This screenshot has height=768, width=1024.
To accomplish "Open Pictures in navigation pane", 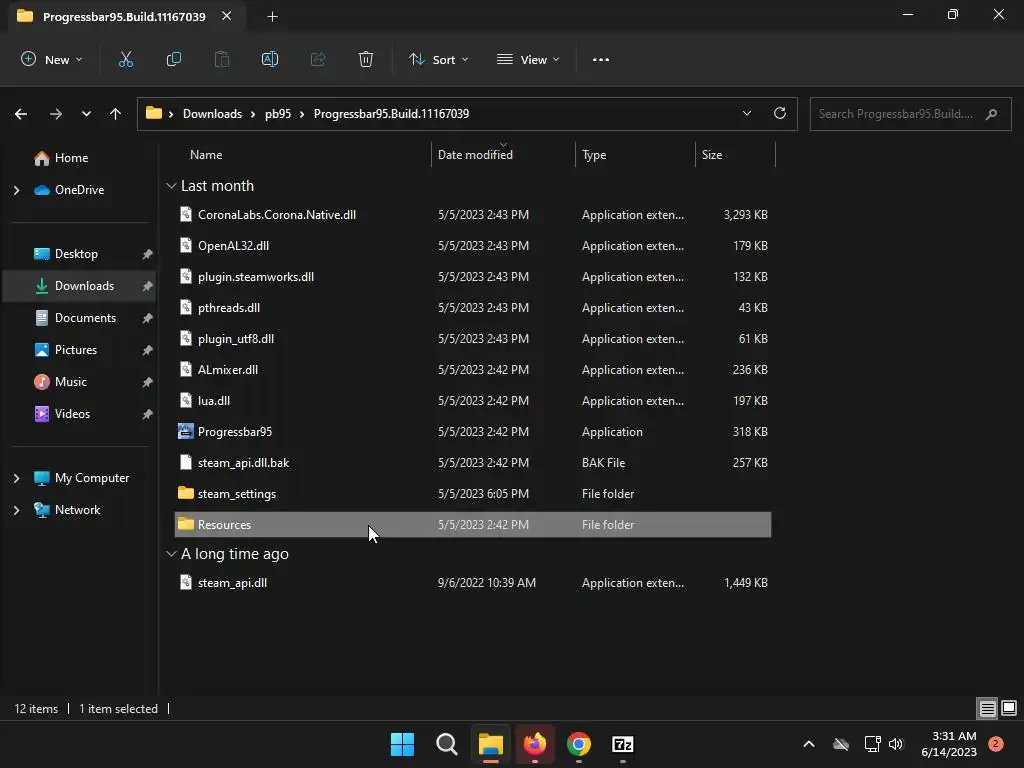I will click(x=76, y=350).
